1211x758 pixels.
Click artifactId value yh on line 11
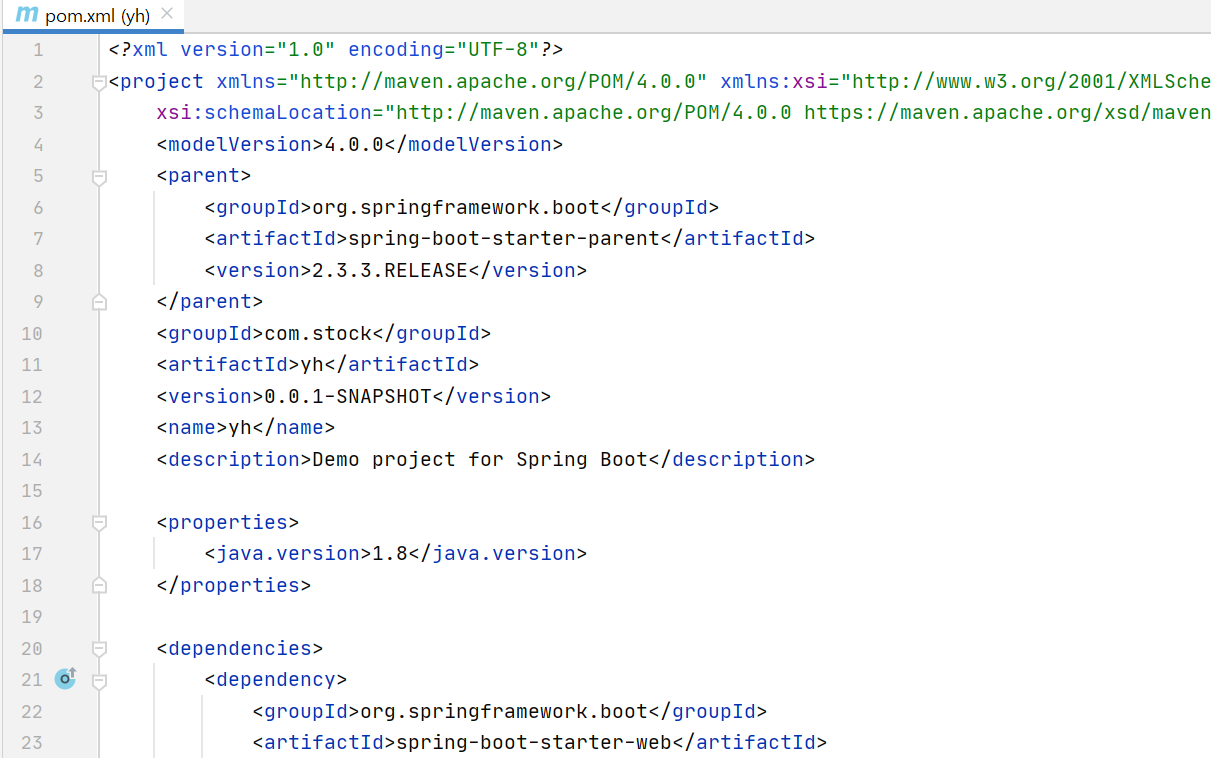312,364
